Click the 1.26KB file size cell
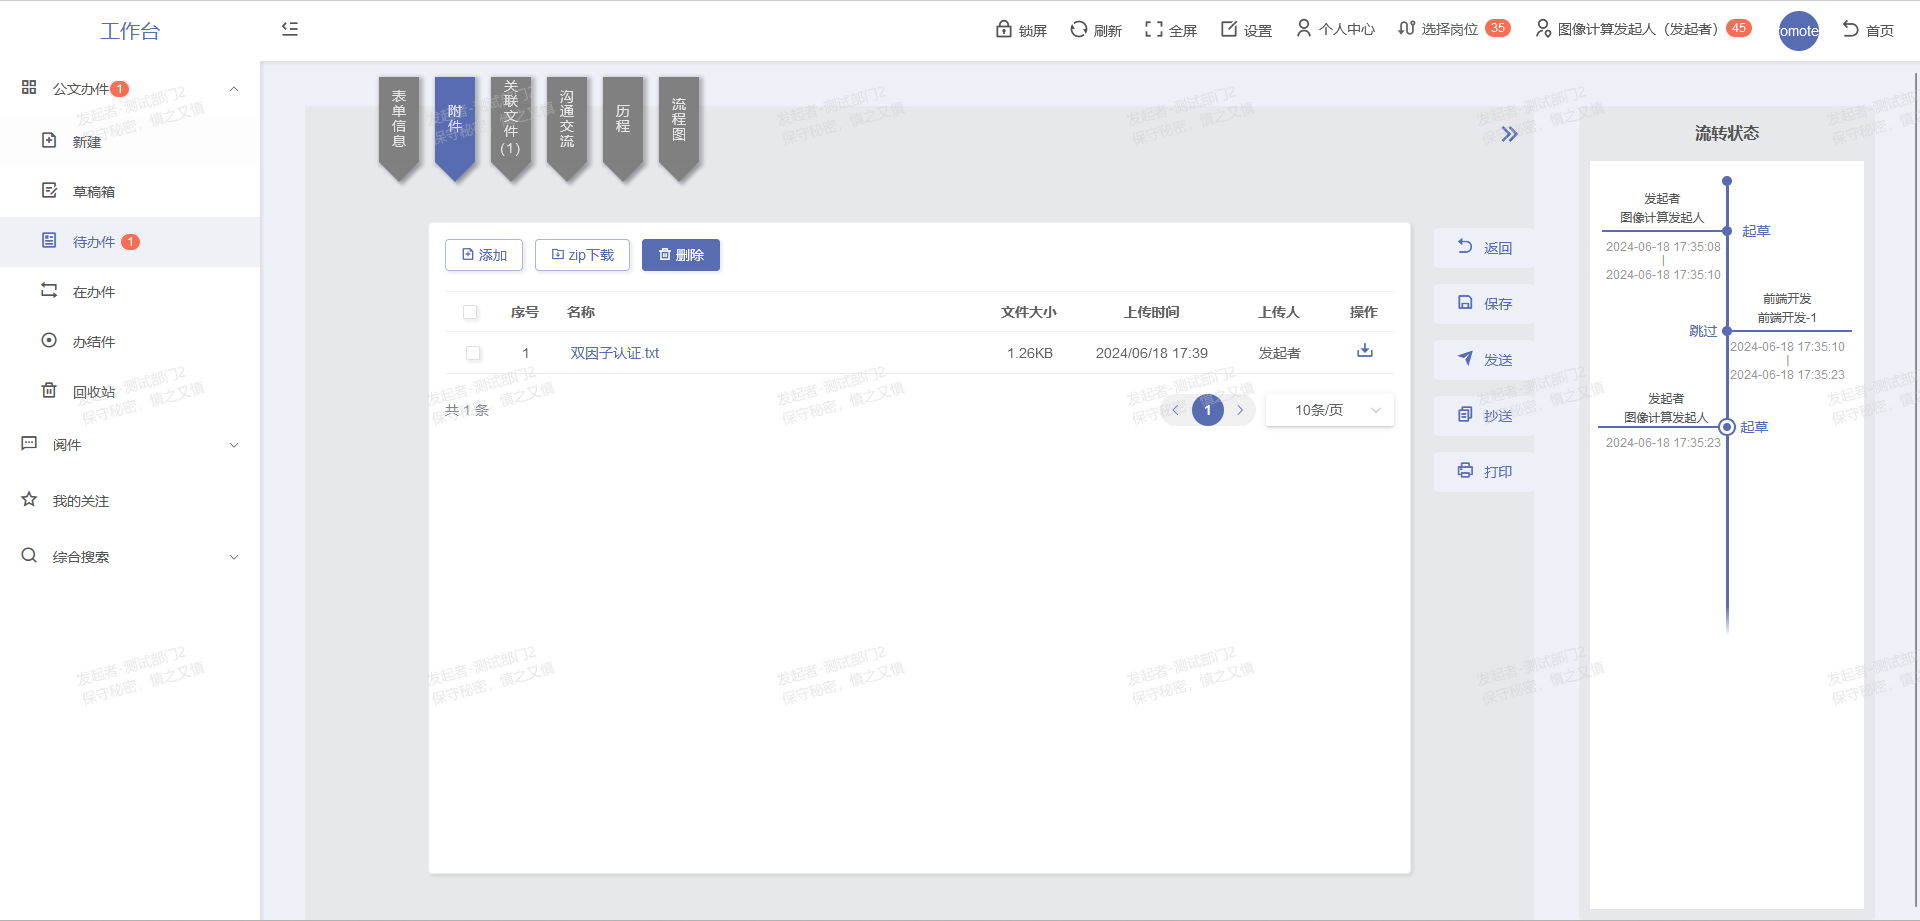Viewport: 1920px width, 921px height. click(1030, 353)
